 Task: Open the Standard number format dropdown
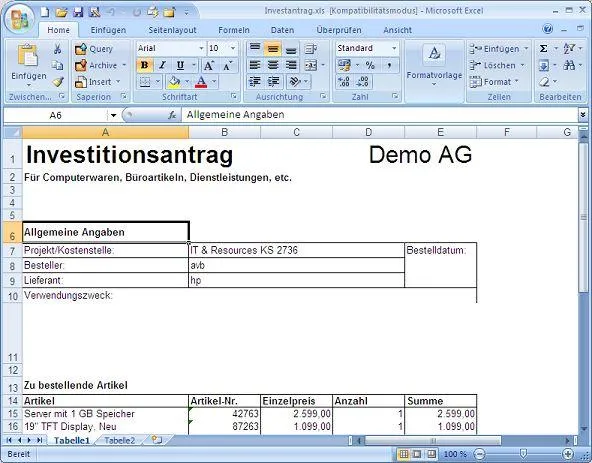click(x=394, y=48)
